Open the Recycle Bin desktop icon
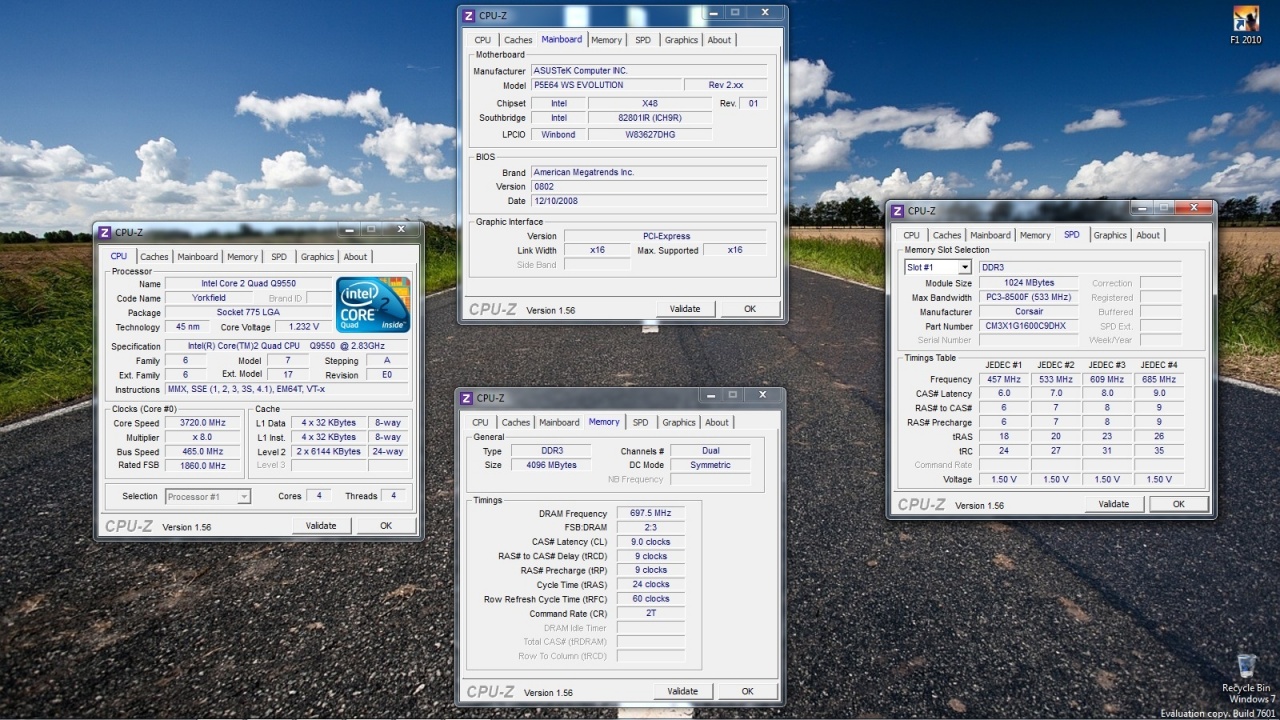 1246,673
